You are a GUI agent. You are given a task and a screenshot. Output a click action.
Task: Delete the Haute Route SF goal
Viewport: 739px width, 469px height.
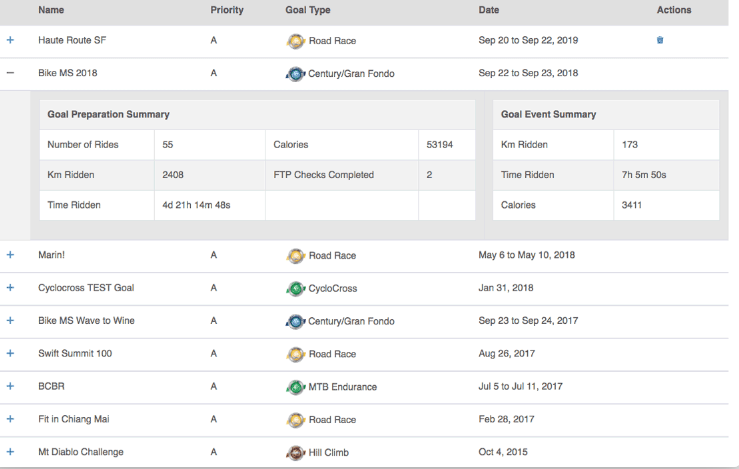click(x=659, y=41)
